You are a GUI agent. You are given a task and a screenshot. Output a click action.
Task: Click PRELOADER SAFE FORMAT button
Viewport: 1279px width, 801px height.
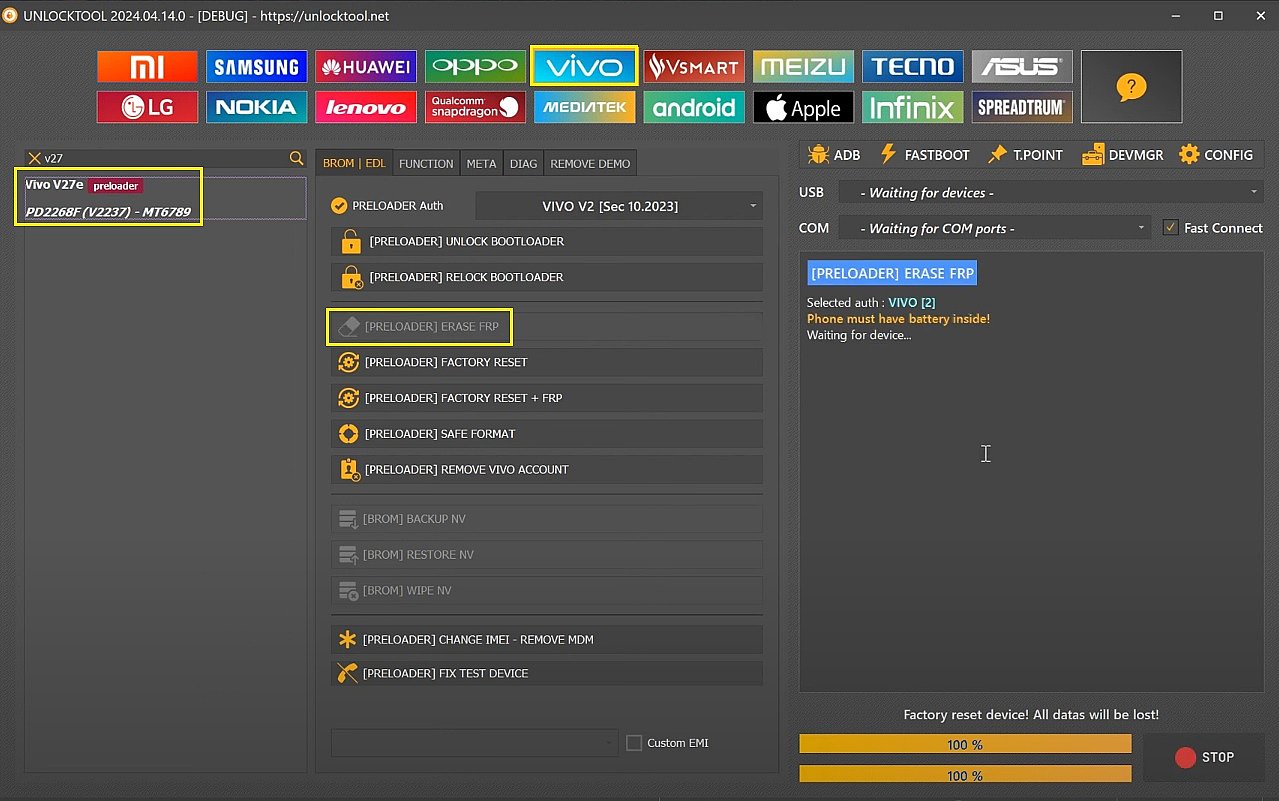(x=546, y=434)
